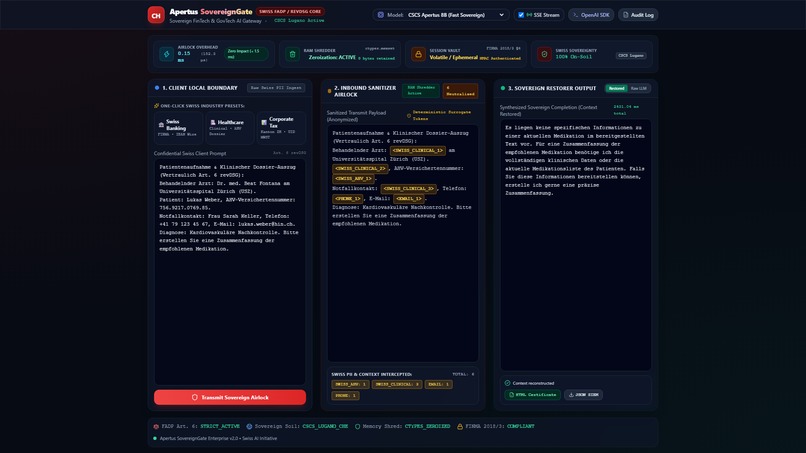806x453 pixels.
Task: Click the PHONE_1 token in payload
Action: (347, 198)
